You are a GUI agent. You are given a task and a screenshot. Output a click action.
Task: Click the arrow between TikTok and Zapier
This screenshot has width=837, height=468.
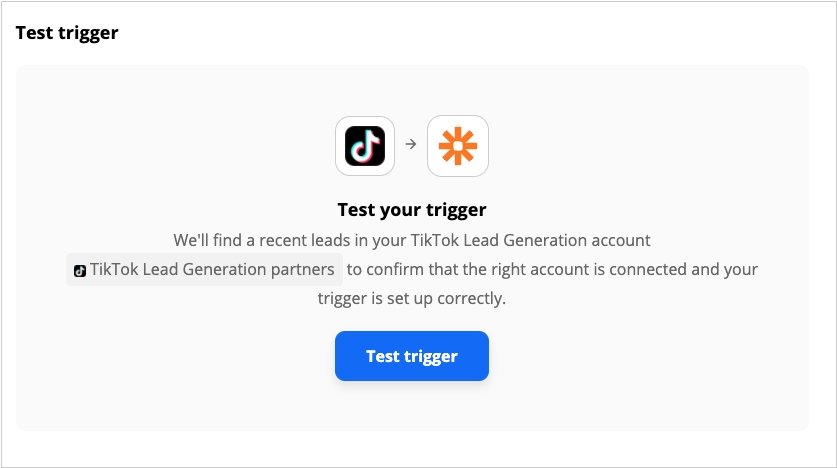[x=410, y=144]
